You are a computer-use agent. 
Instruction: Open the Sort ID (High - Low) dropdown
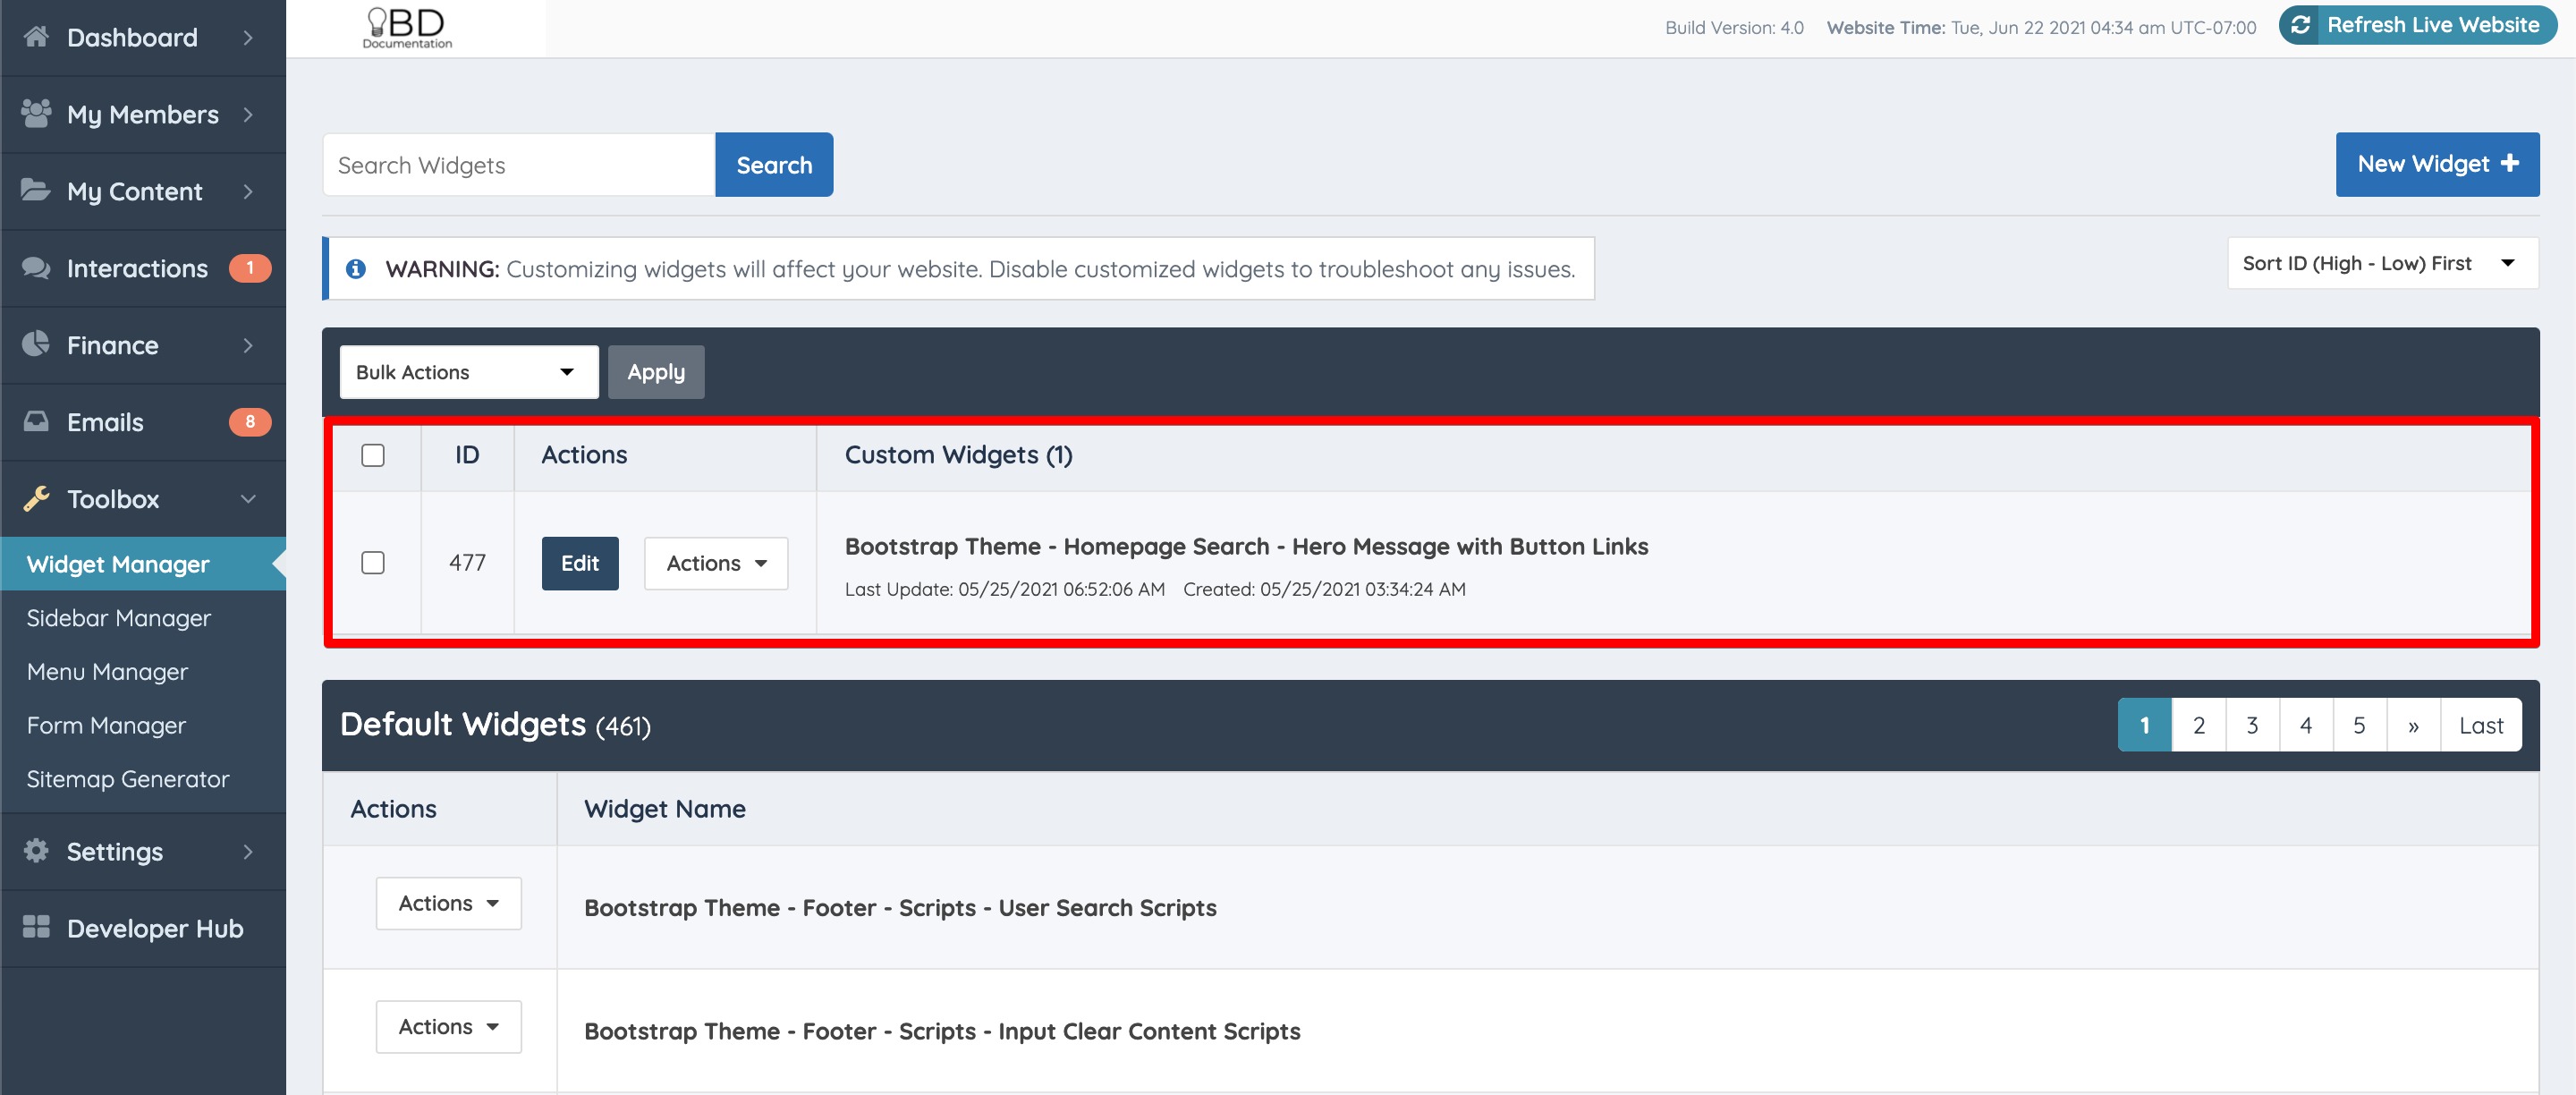pos(2381,263)
